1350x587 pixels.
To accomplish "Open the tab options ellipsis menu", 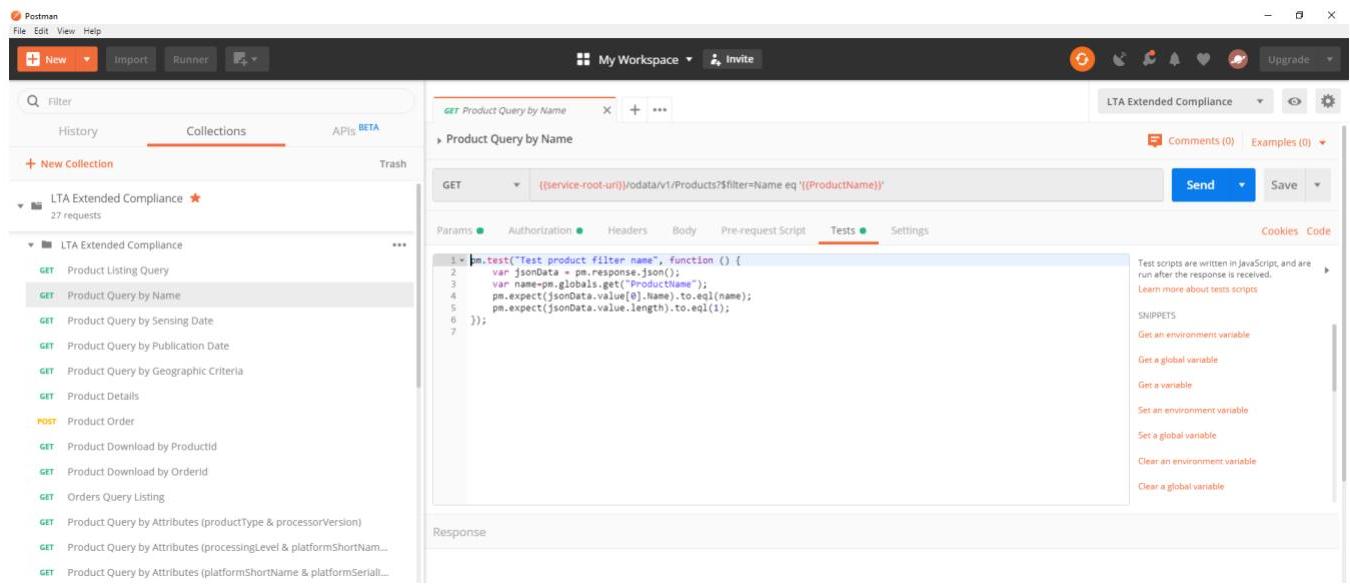I will 660,110.
